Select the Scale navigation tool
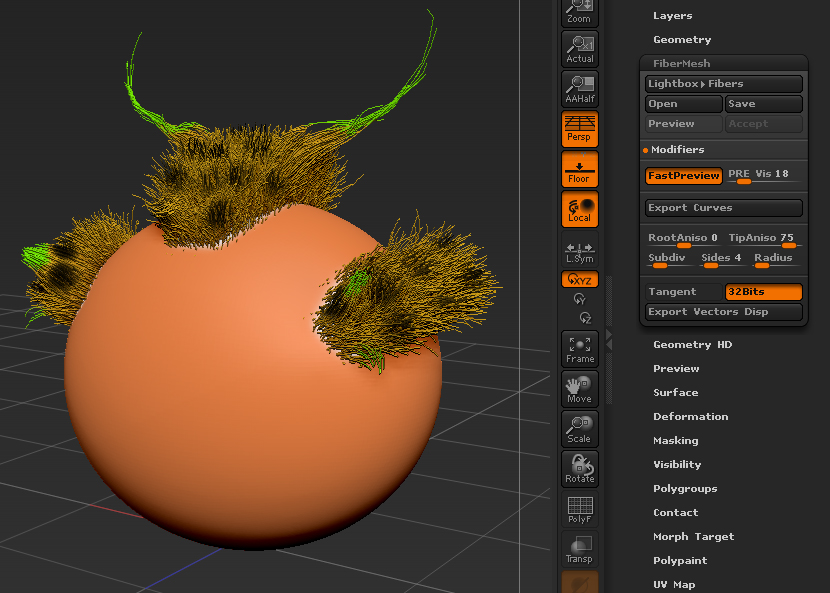This screenshot has height=593, width=830. pyautogui.click(x=579, y=428)
